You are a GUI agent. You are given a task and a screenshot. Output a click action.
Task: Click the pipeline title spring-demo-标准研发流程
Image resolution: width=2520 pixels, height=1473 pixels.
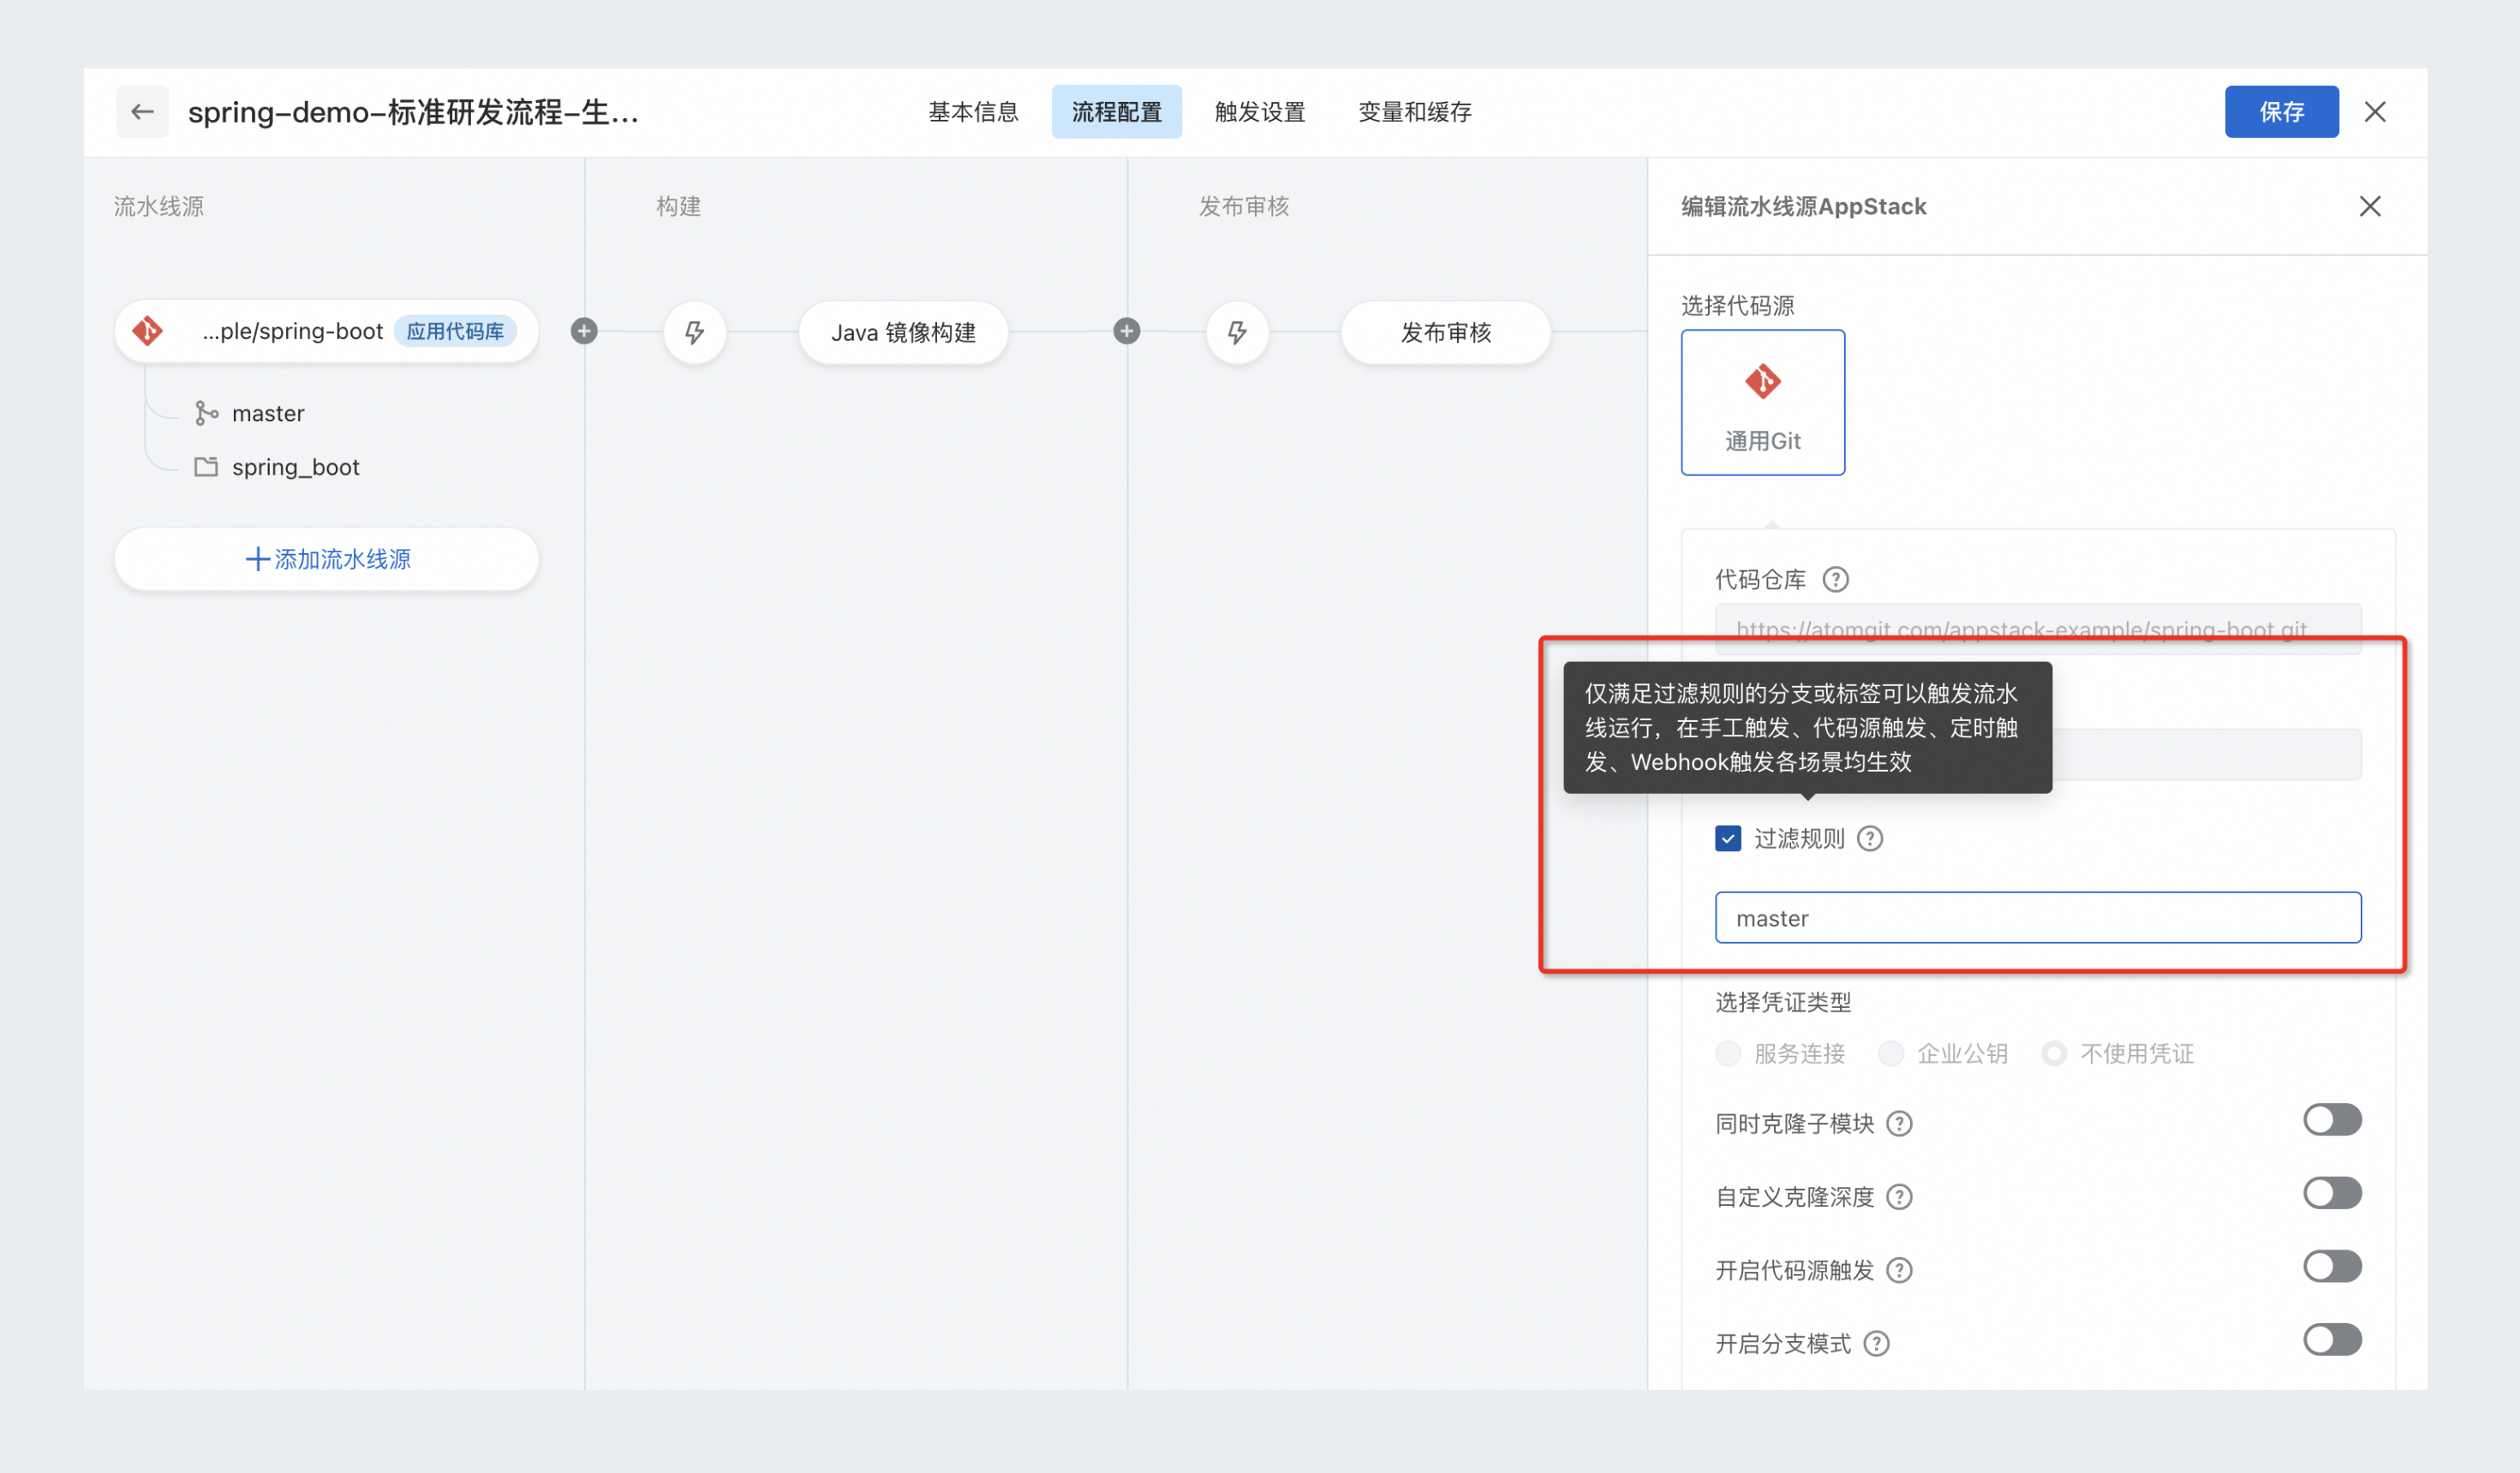click(x=413, y=111)
